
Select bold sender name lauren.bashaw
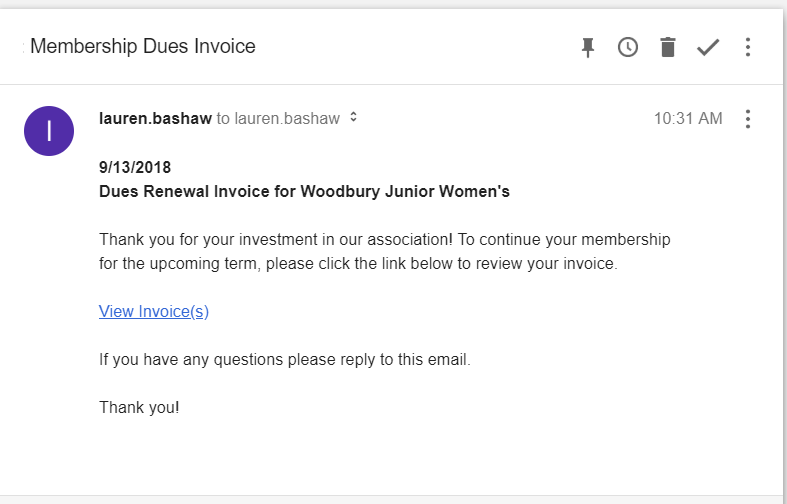tap(155, 118)
